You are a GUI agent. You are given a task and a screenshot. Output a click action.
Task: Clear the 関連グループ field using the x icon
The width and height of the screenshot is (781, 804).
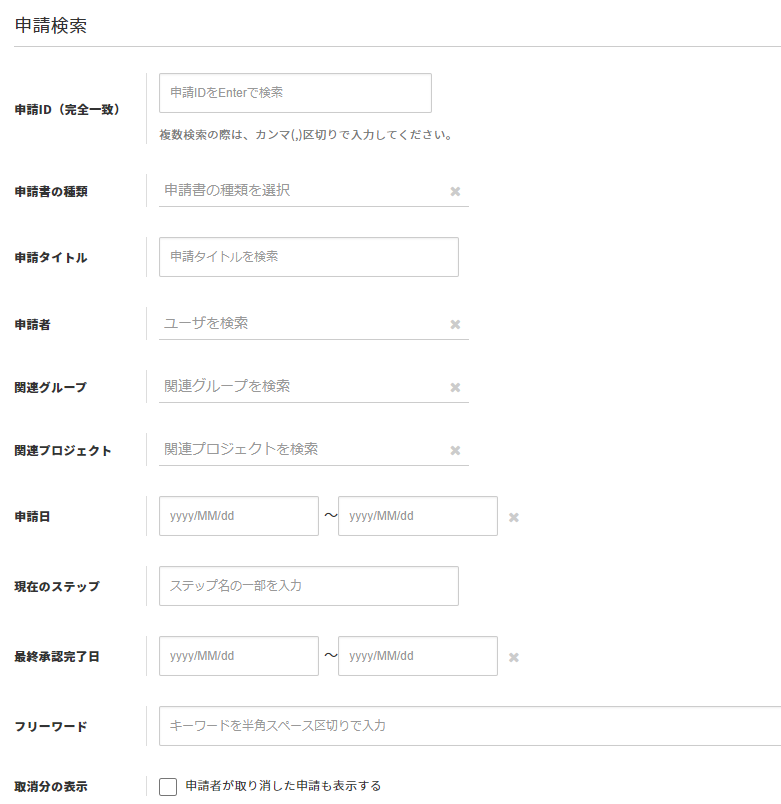[x=455, y=387]
